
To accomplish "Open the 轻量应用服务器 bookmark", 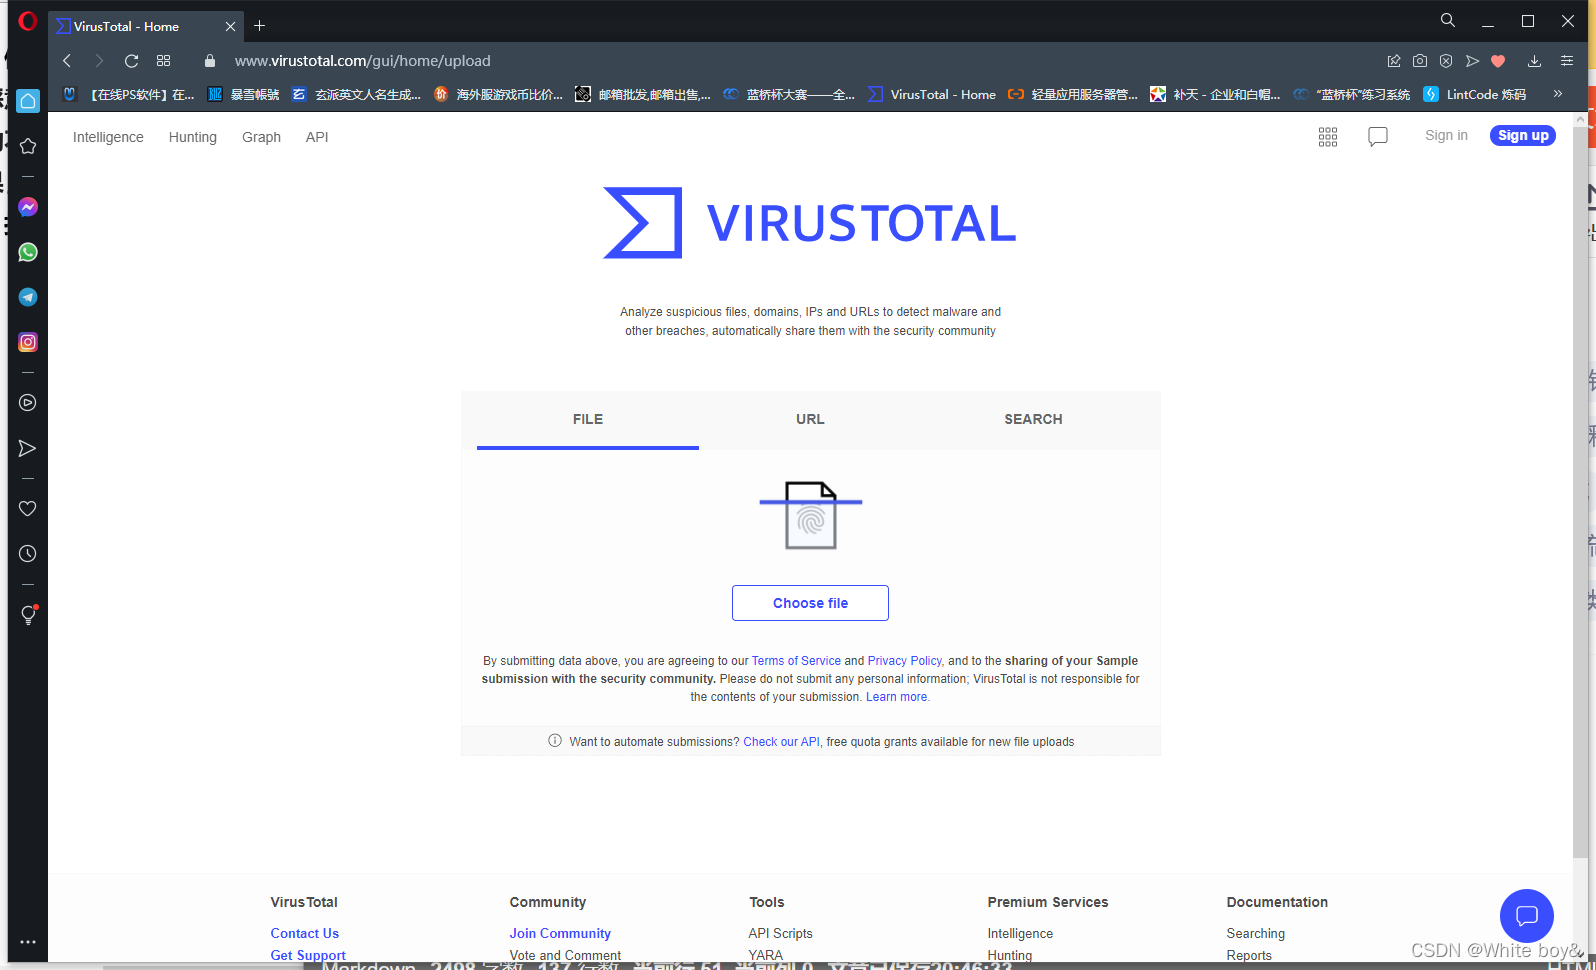I will (x=1073, y=94).
